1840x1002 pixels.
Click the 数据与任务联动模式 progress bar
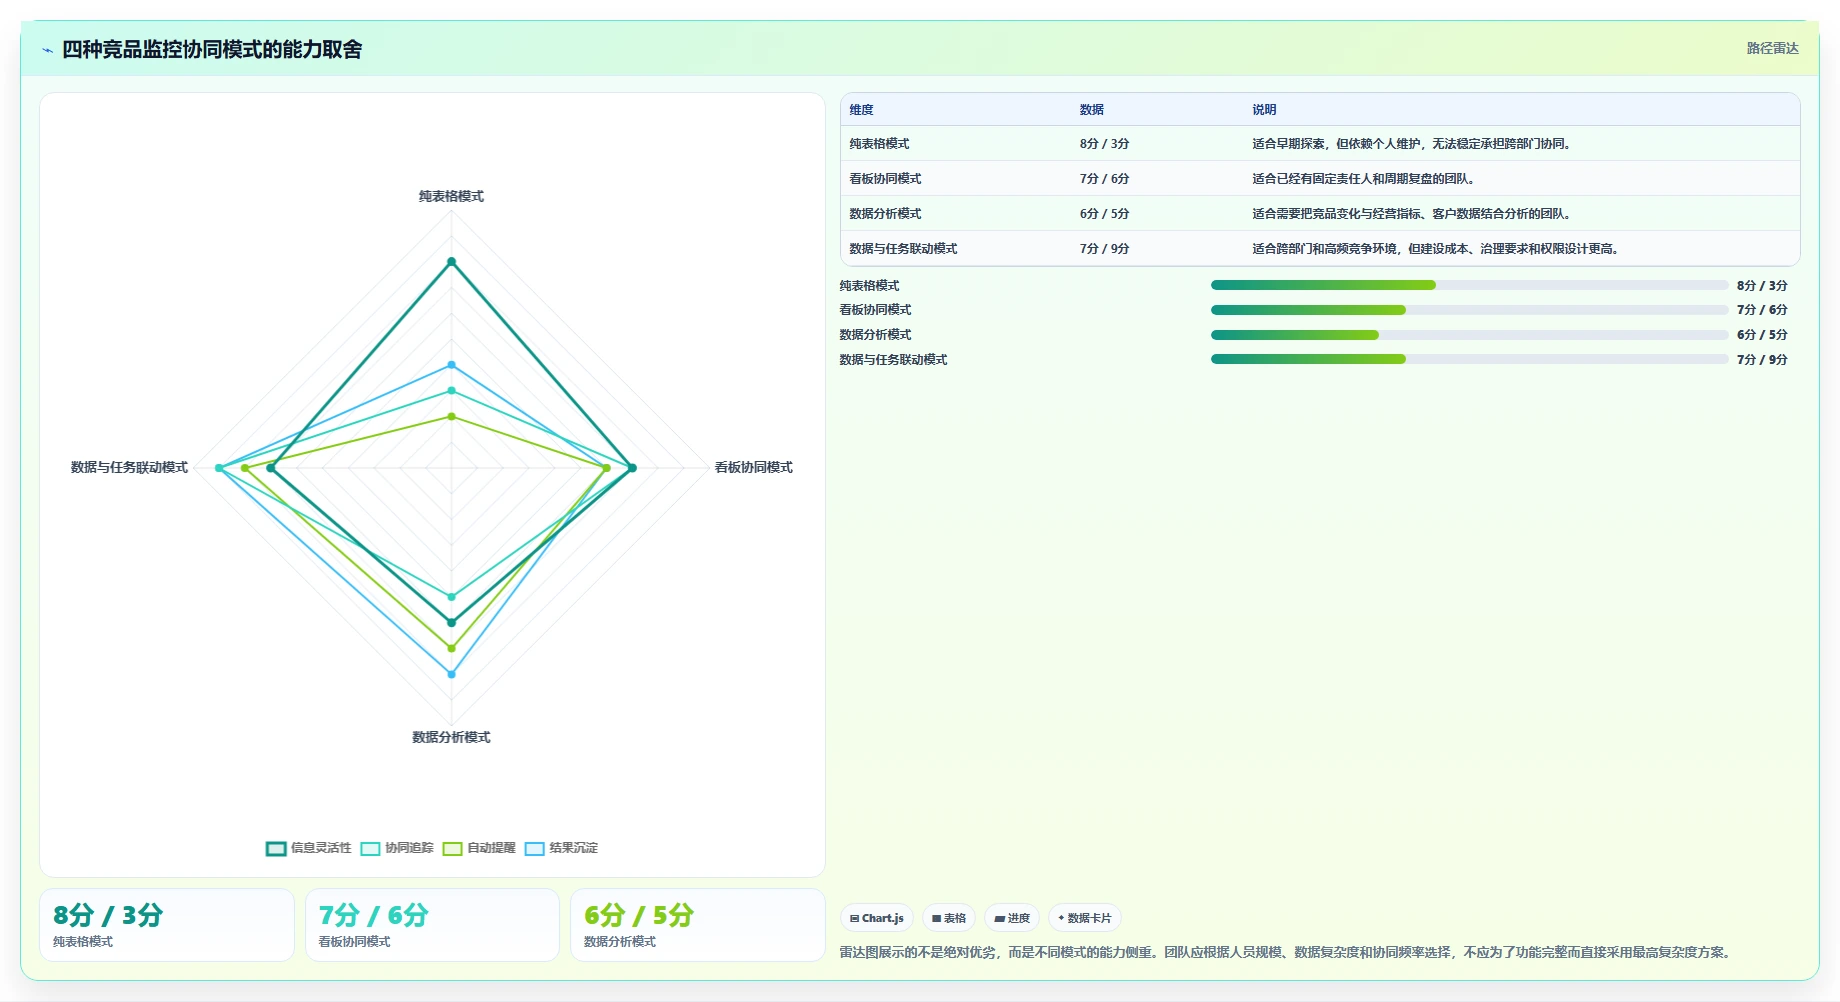[1469, 359]
